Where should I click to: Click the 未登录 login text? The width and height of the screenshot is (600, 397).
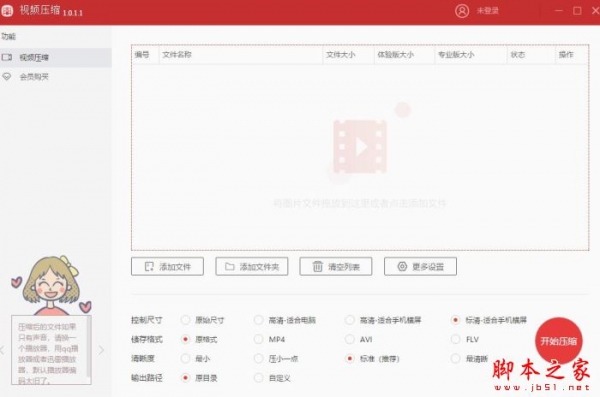click(x=488, y=11)
